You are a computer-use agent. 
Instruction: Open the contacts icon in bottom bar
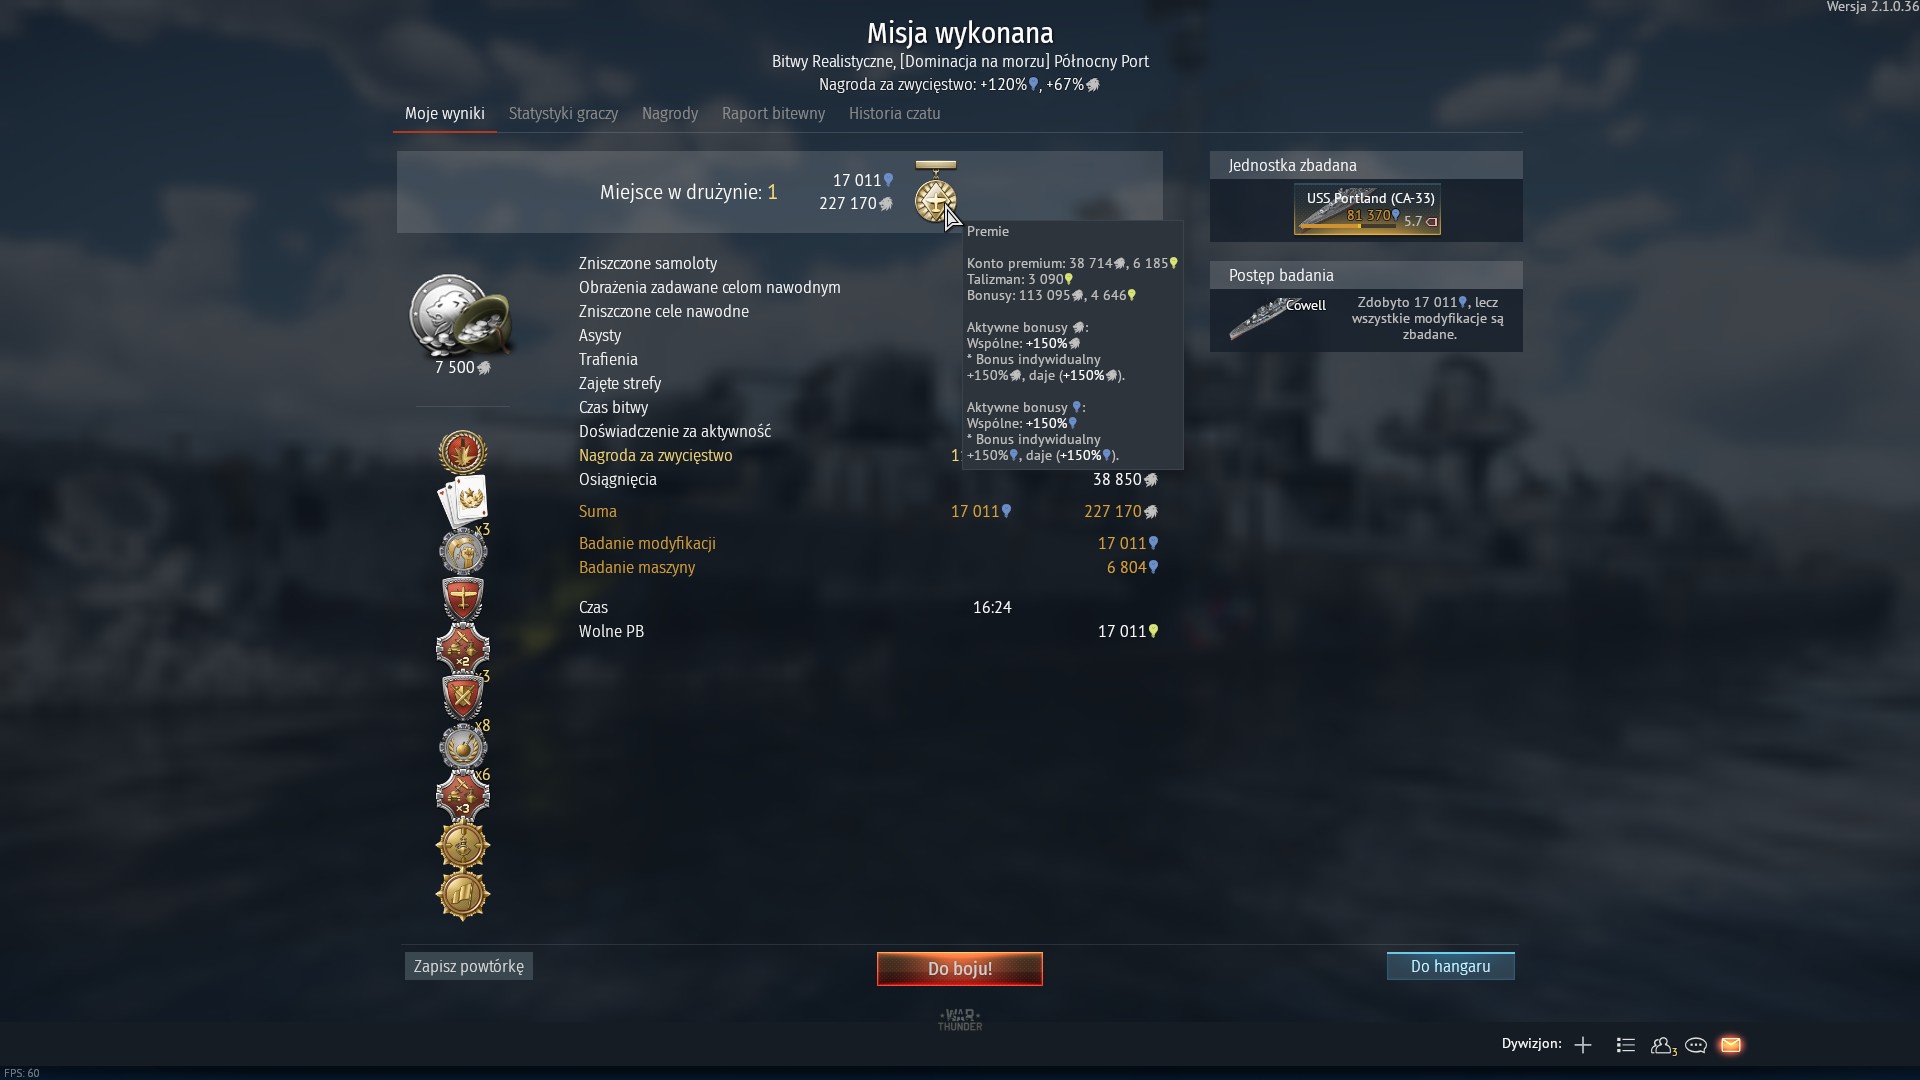coord(1662,1045)
